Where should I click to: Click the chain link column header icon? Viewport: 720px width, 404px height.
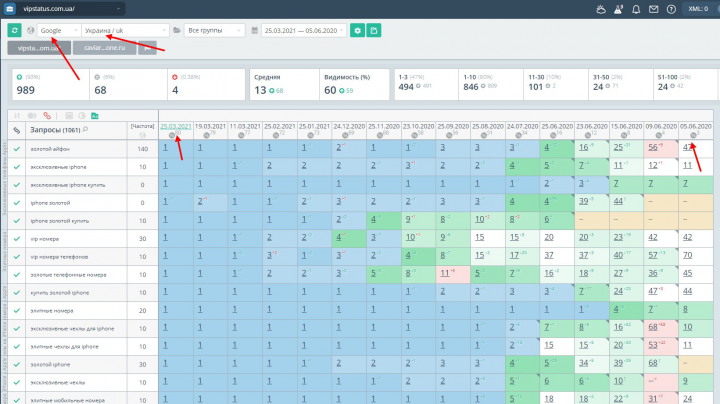pyautogui.click(x=17, y=130)
